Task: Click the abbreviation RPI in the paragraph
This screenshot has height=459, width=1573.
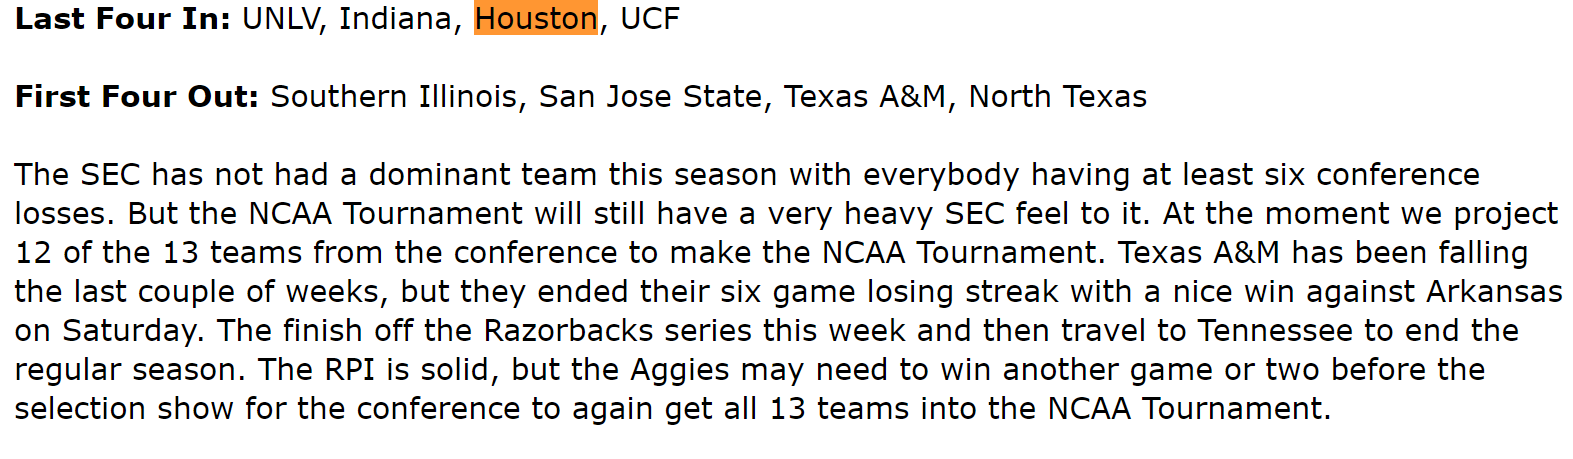Action: click(350, 369)
